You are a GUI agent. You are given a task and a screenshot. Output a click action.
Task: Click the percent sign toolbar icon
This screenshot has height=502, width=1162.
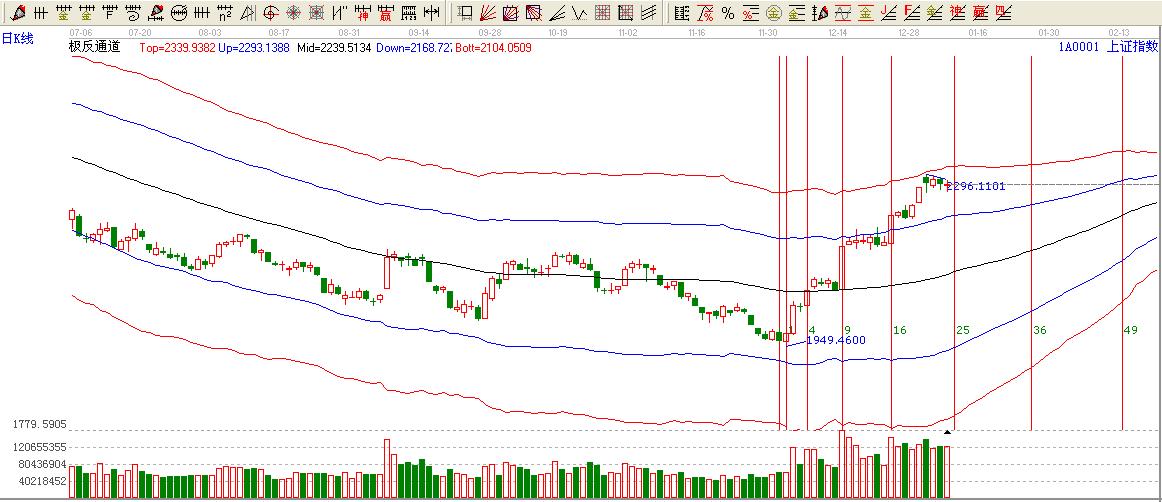[x=728, y=13]
